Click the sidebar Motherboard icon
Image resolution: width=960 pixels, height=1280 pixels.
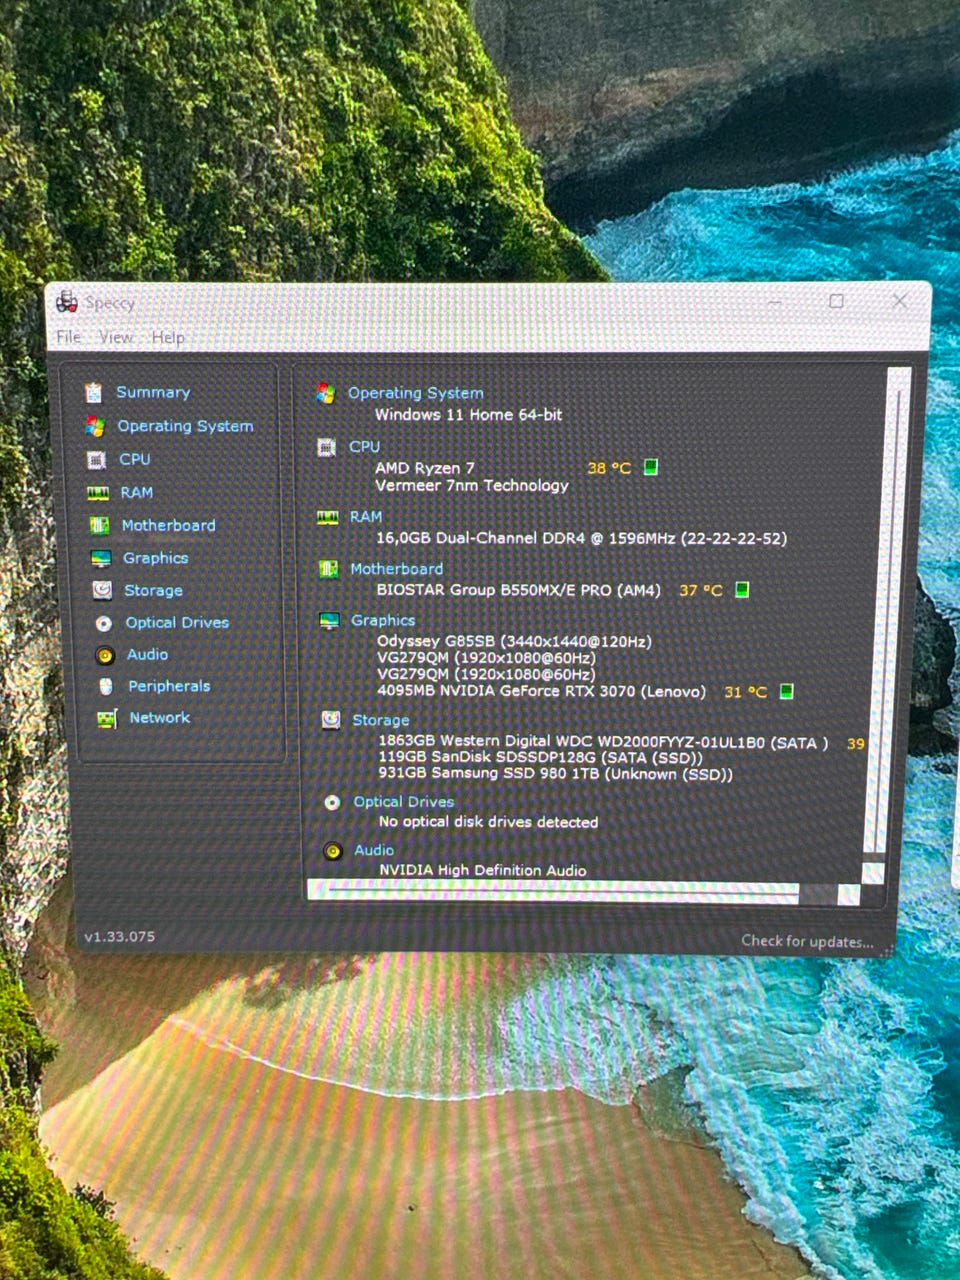(99, 526)
